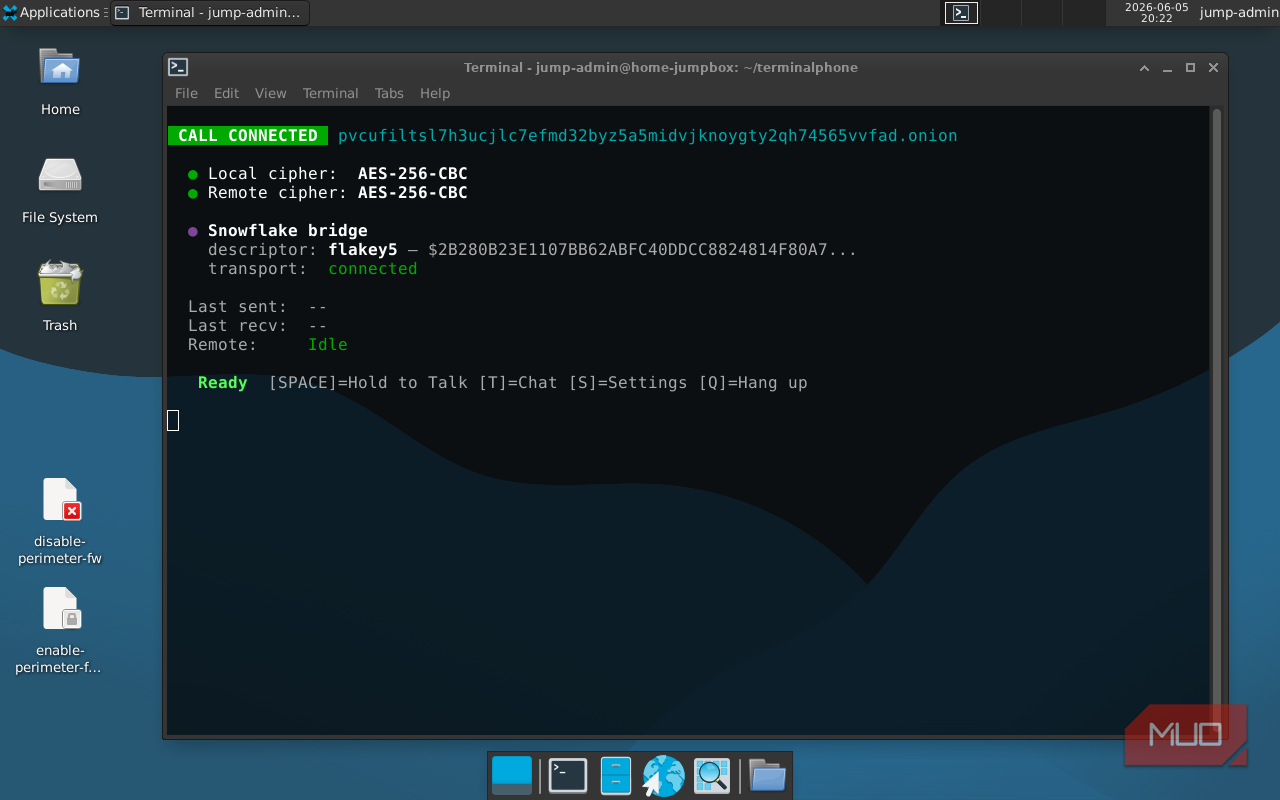The height and width of the screenshot is (800, 1280).
Task: Click the green Ready indicator text
Action: 223,383
